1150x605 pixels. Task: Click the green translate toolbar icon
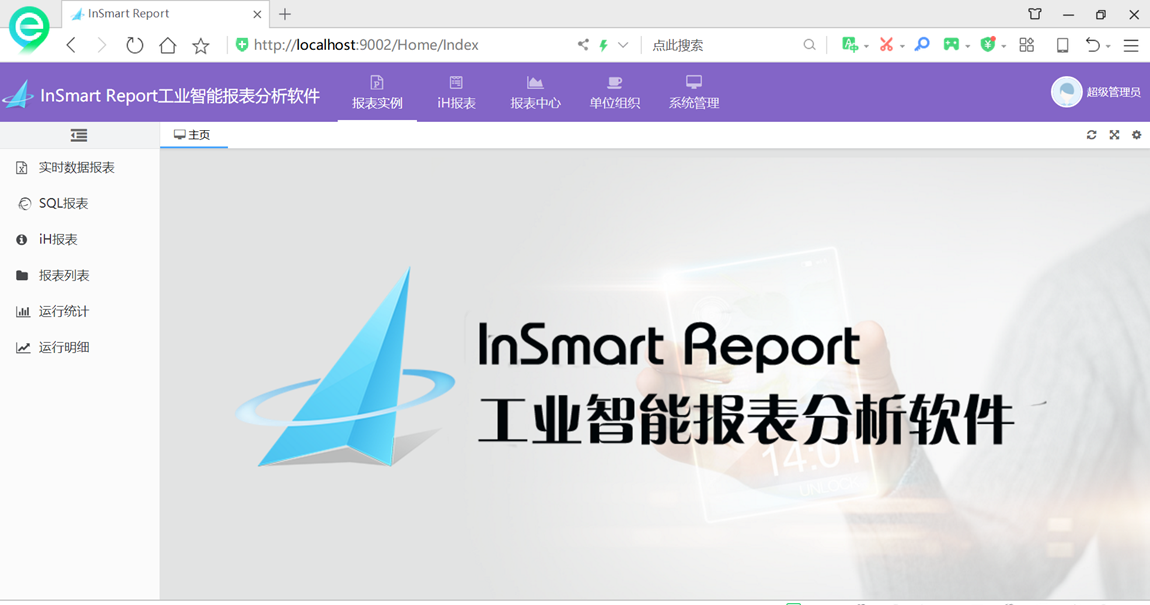pyautogui.click(x=849, y=45)
